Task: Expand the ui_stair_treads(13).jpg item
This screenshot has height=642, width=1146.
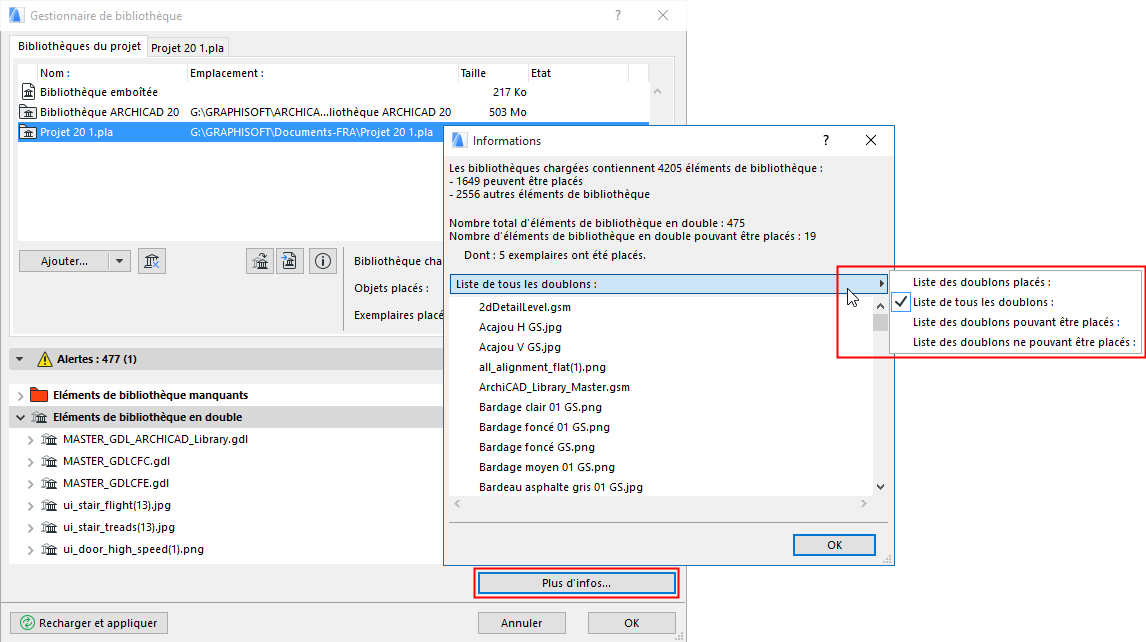Action: click(31, 528)
